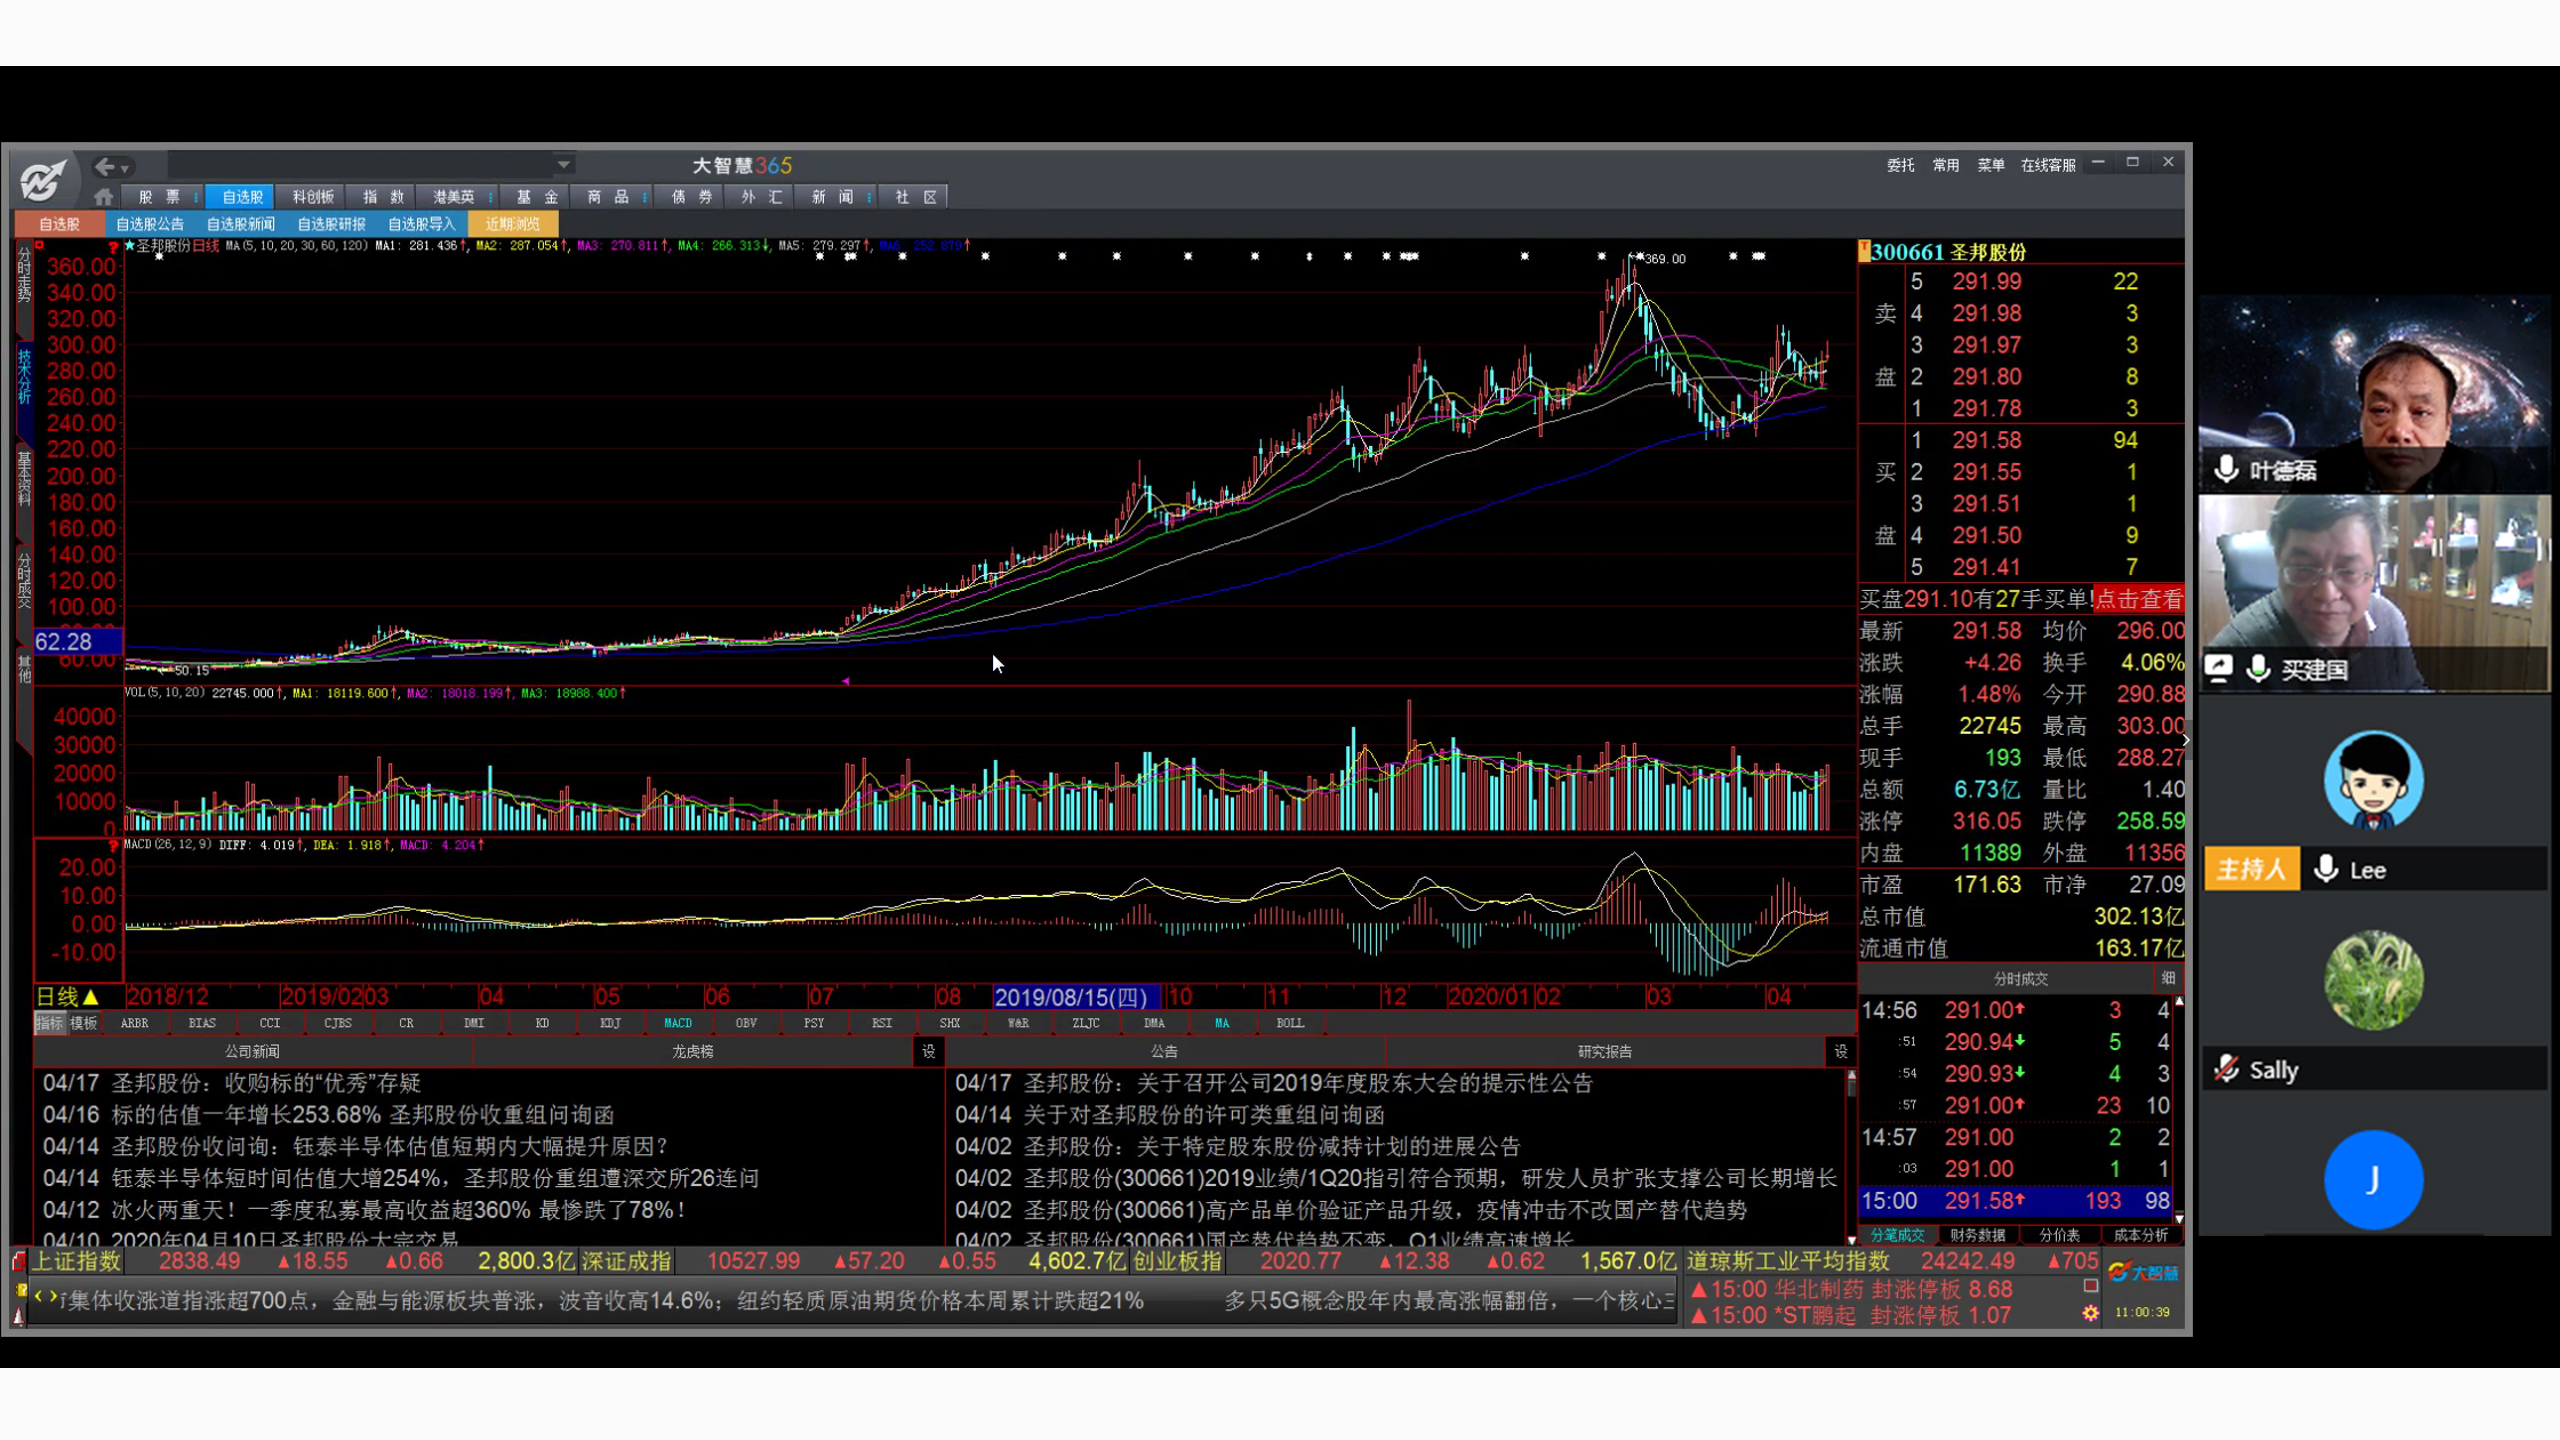Click screen-share icon beside 买建国
The height and width of the screenshot is (1440, 2560).
pos(2219,668)
